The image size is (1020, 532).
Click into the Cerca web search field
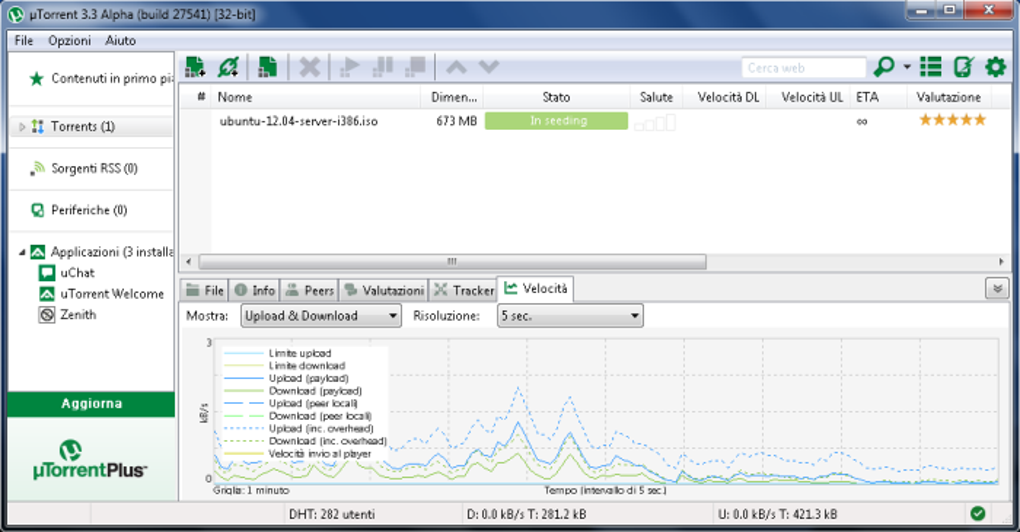[x=804, y=68]
